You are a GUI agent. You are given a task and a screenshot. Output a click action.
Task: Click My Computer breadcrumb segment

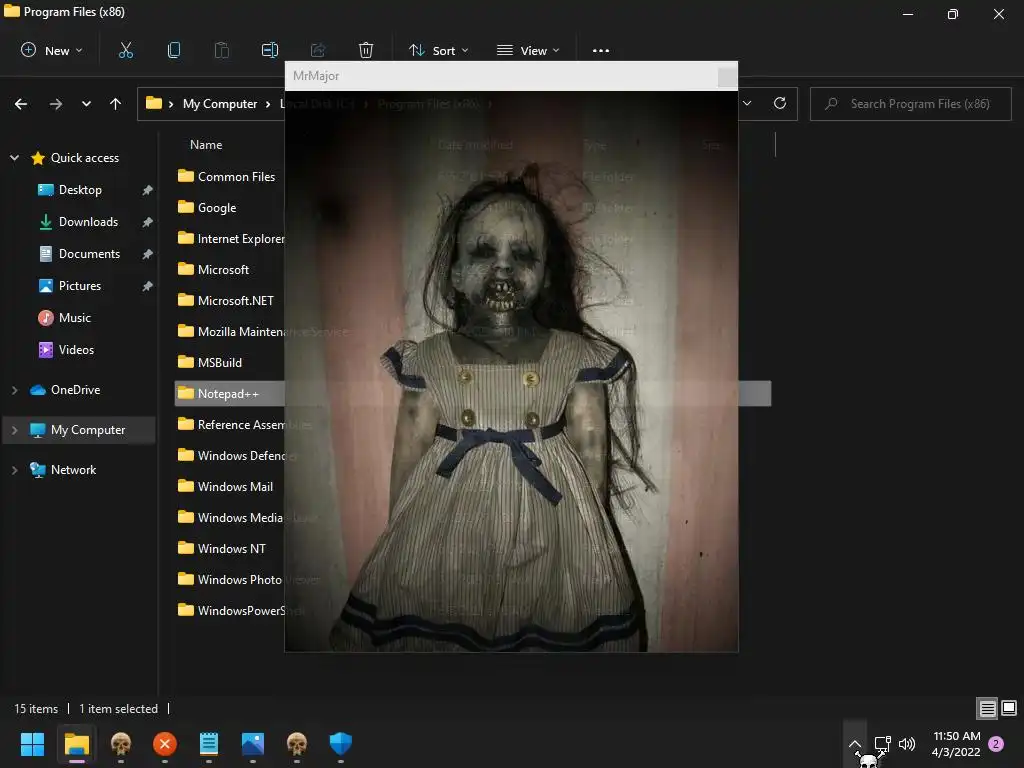click(219, 104)
